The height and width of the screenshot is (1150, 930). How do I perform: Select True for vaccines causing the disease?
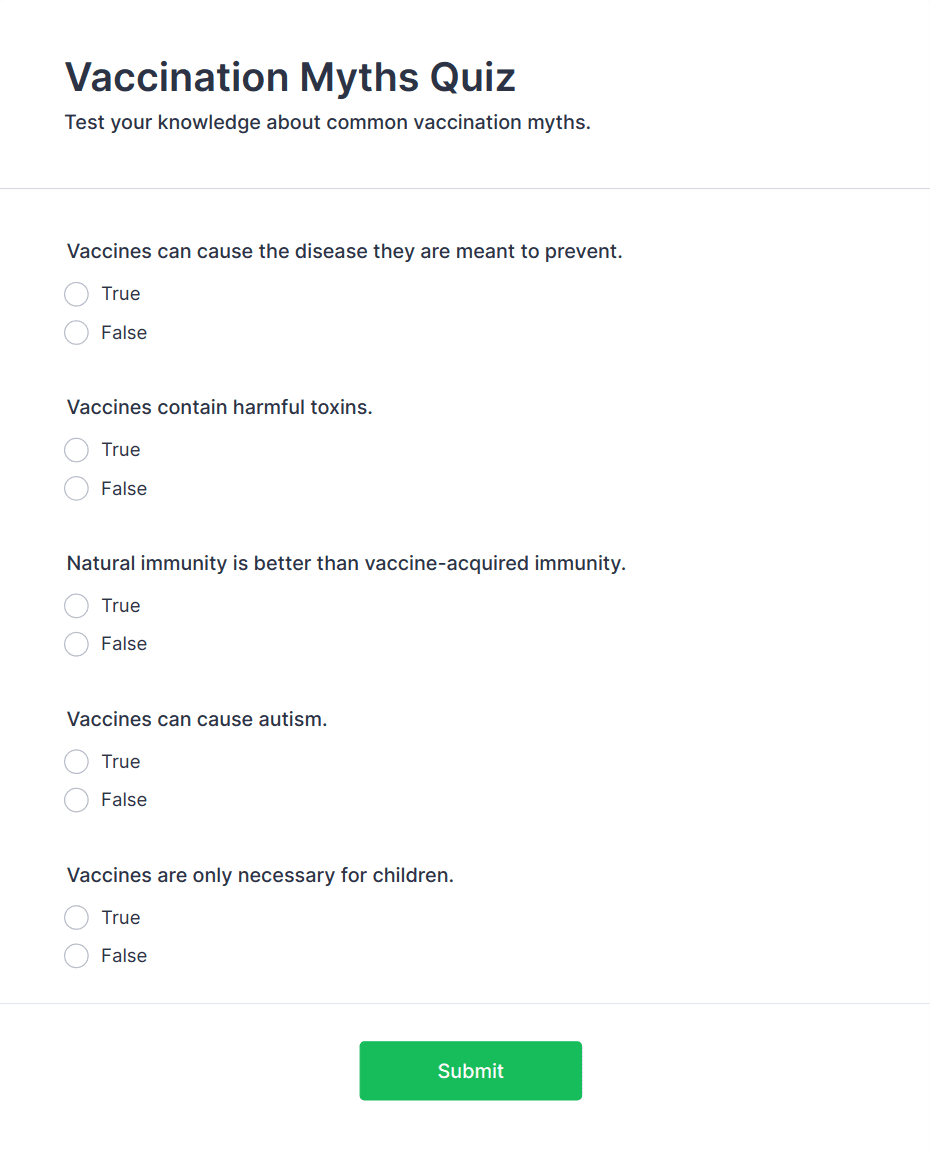click(76, 294)
